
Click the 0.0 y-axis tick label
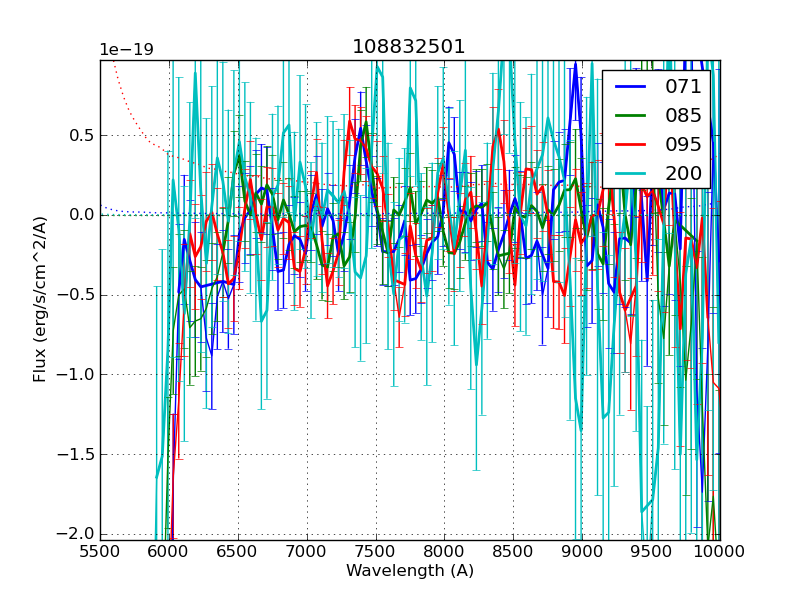[x=79, y=215]
